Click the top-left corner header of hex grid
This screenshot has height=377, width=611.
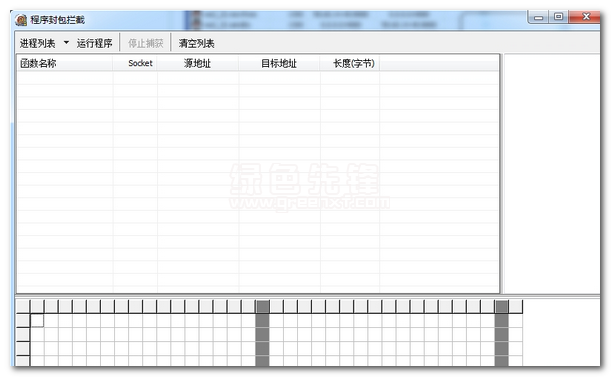[23, 306]
